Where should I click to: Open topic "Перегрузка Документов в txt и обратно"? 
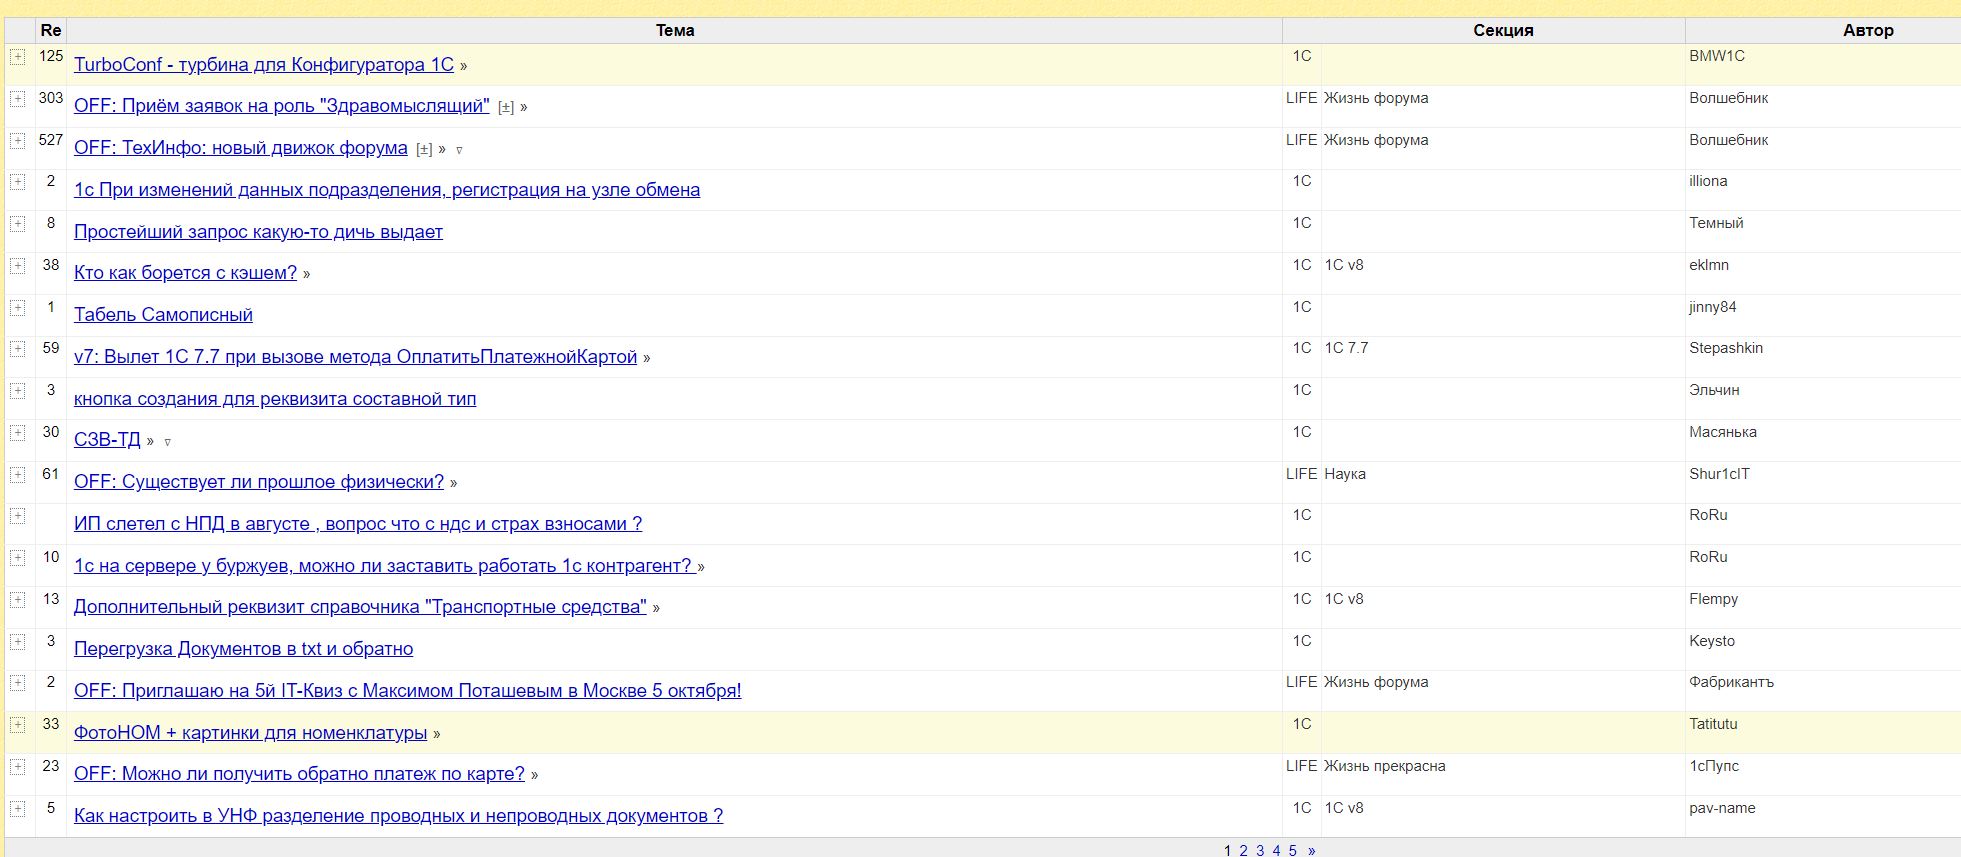[243, 649]
